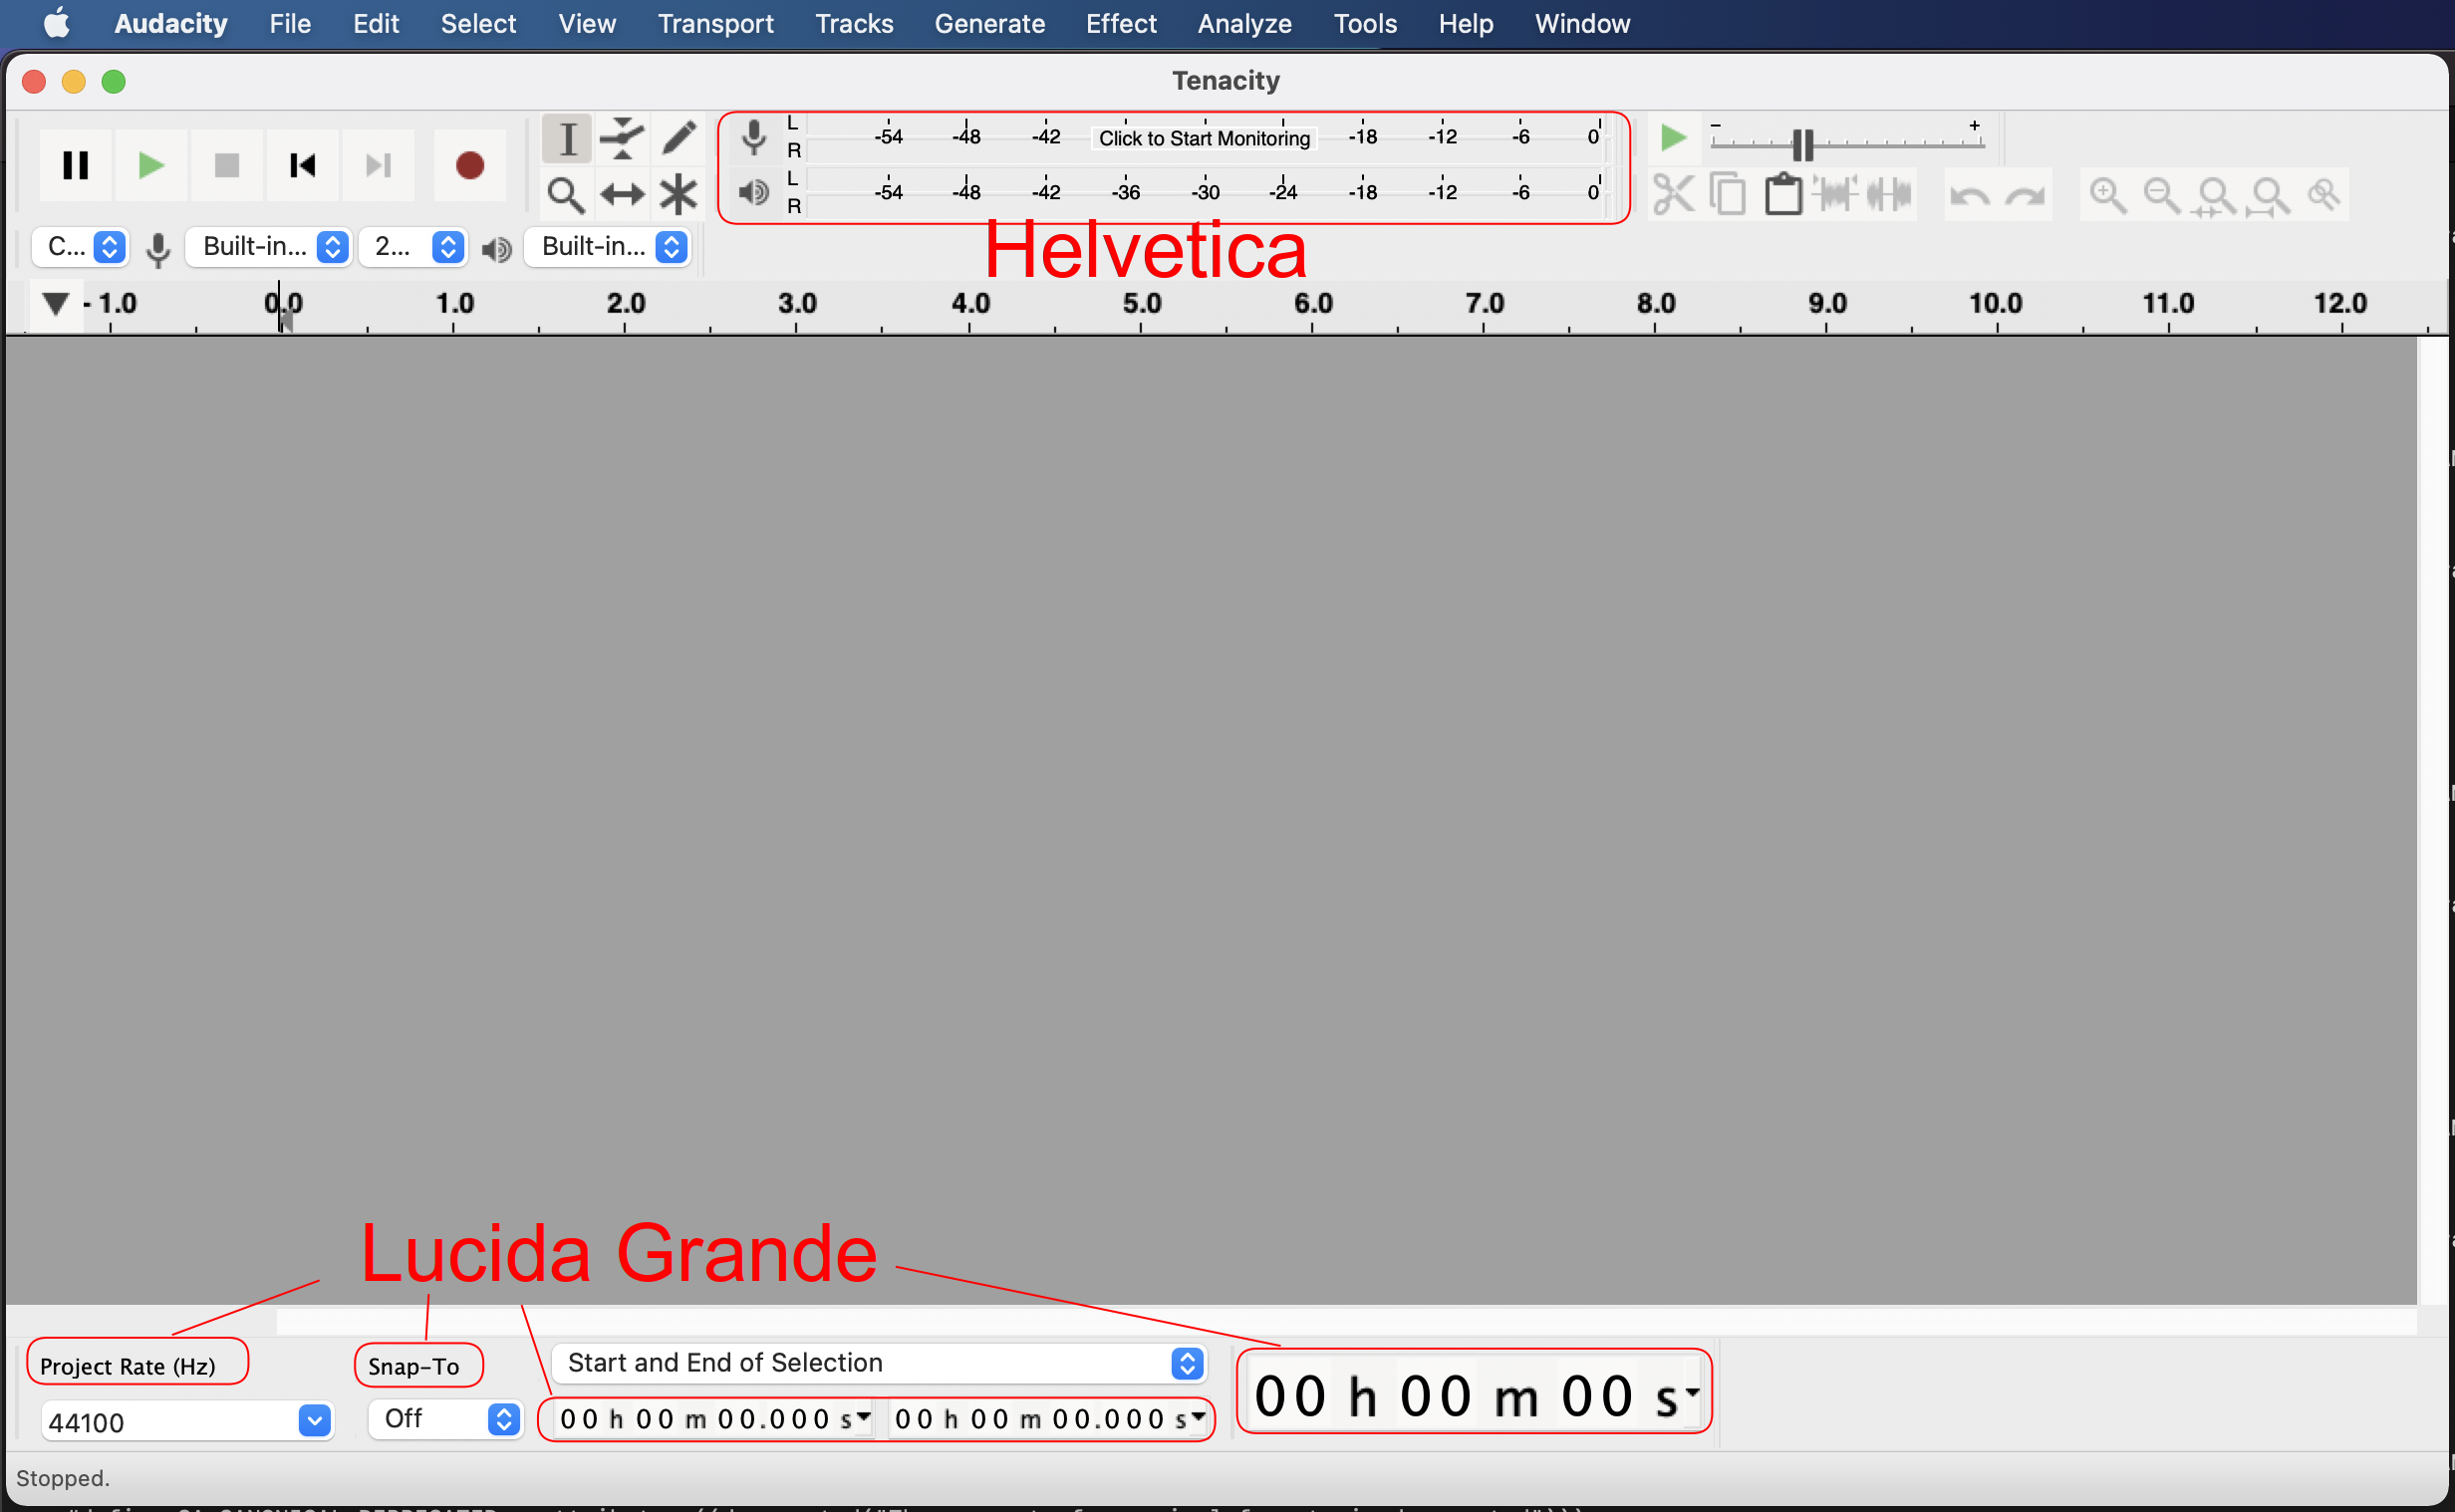2455x1512 pixels.
Task: Skip to Start of the project
Action: tap(303, 165)
